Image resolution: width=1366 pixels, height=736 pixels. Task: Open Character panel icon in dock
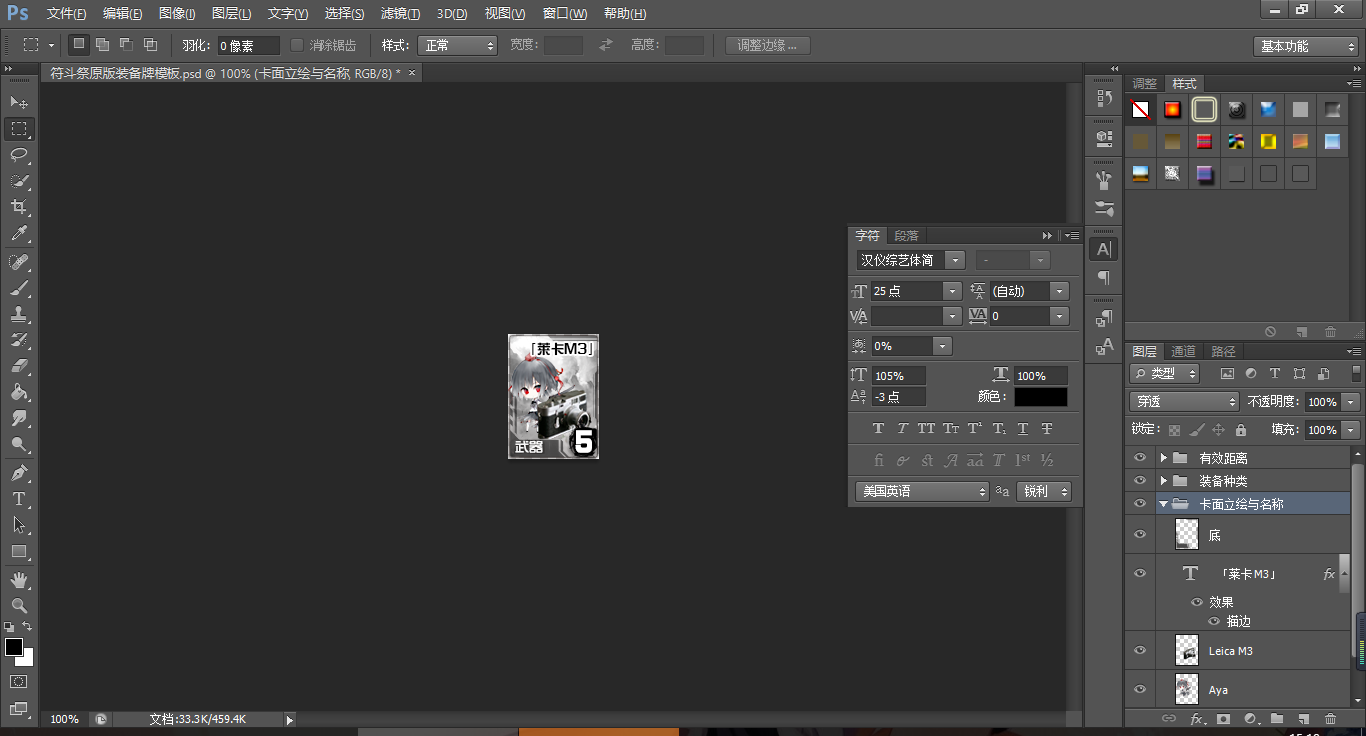1104,249
